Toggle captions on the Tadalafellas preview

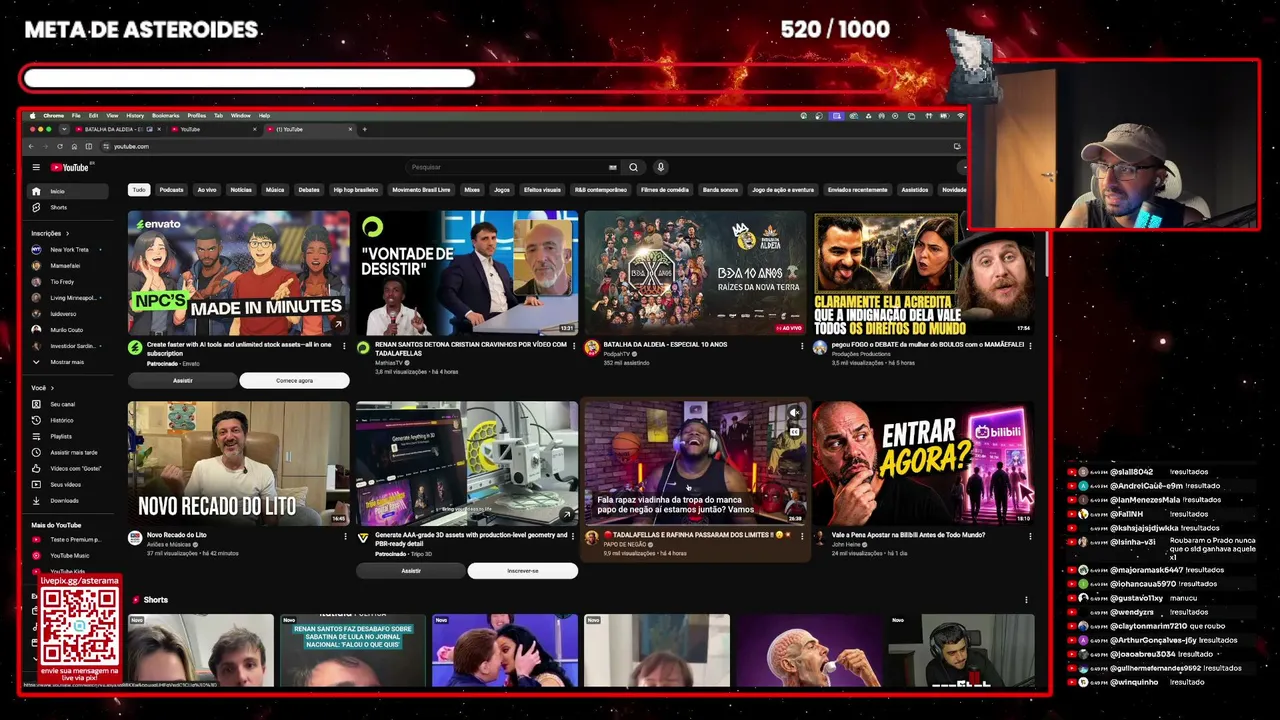(795, 432)
